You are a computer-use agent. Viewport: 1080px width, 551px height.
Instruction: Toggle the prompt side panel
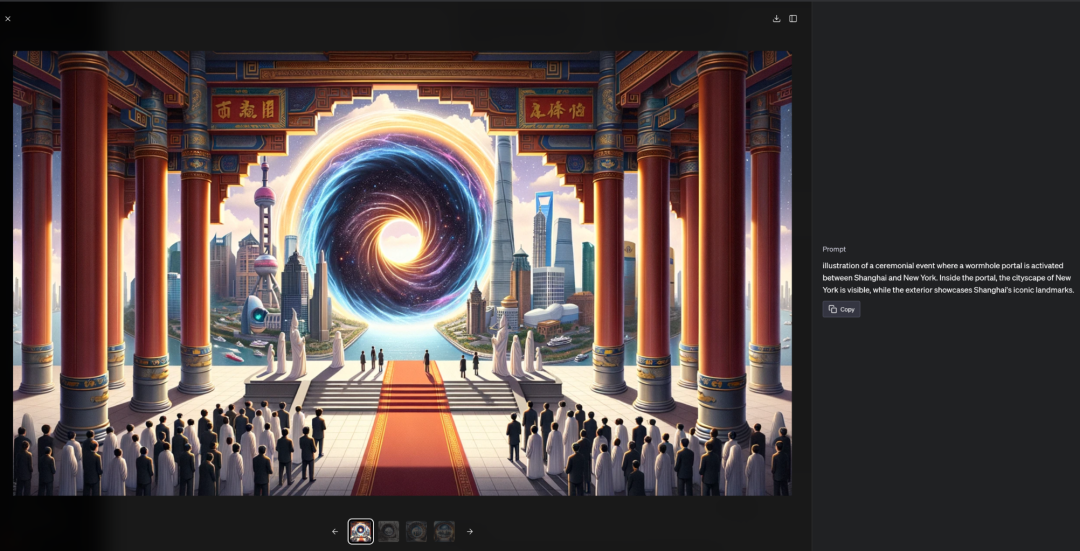pyautogui.click(x=793, y=18)
